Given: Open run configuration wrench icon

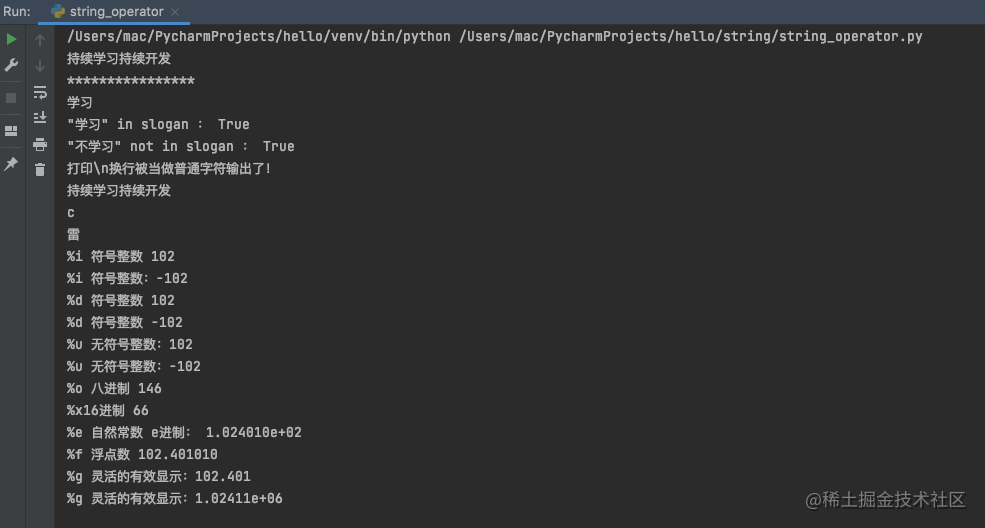Looking at the screenshot, I should tap(11, 65).
